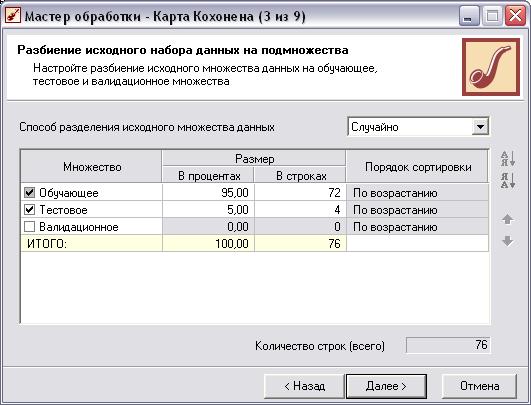Cancel the wizard with Отмена
This screenshot has width=531, height=405.
point(479,386)
